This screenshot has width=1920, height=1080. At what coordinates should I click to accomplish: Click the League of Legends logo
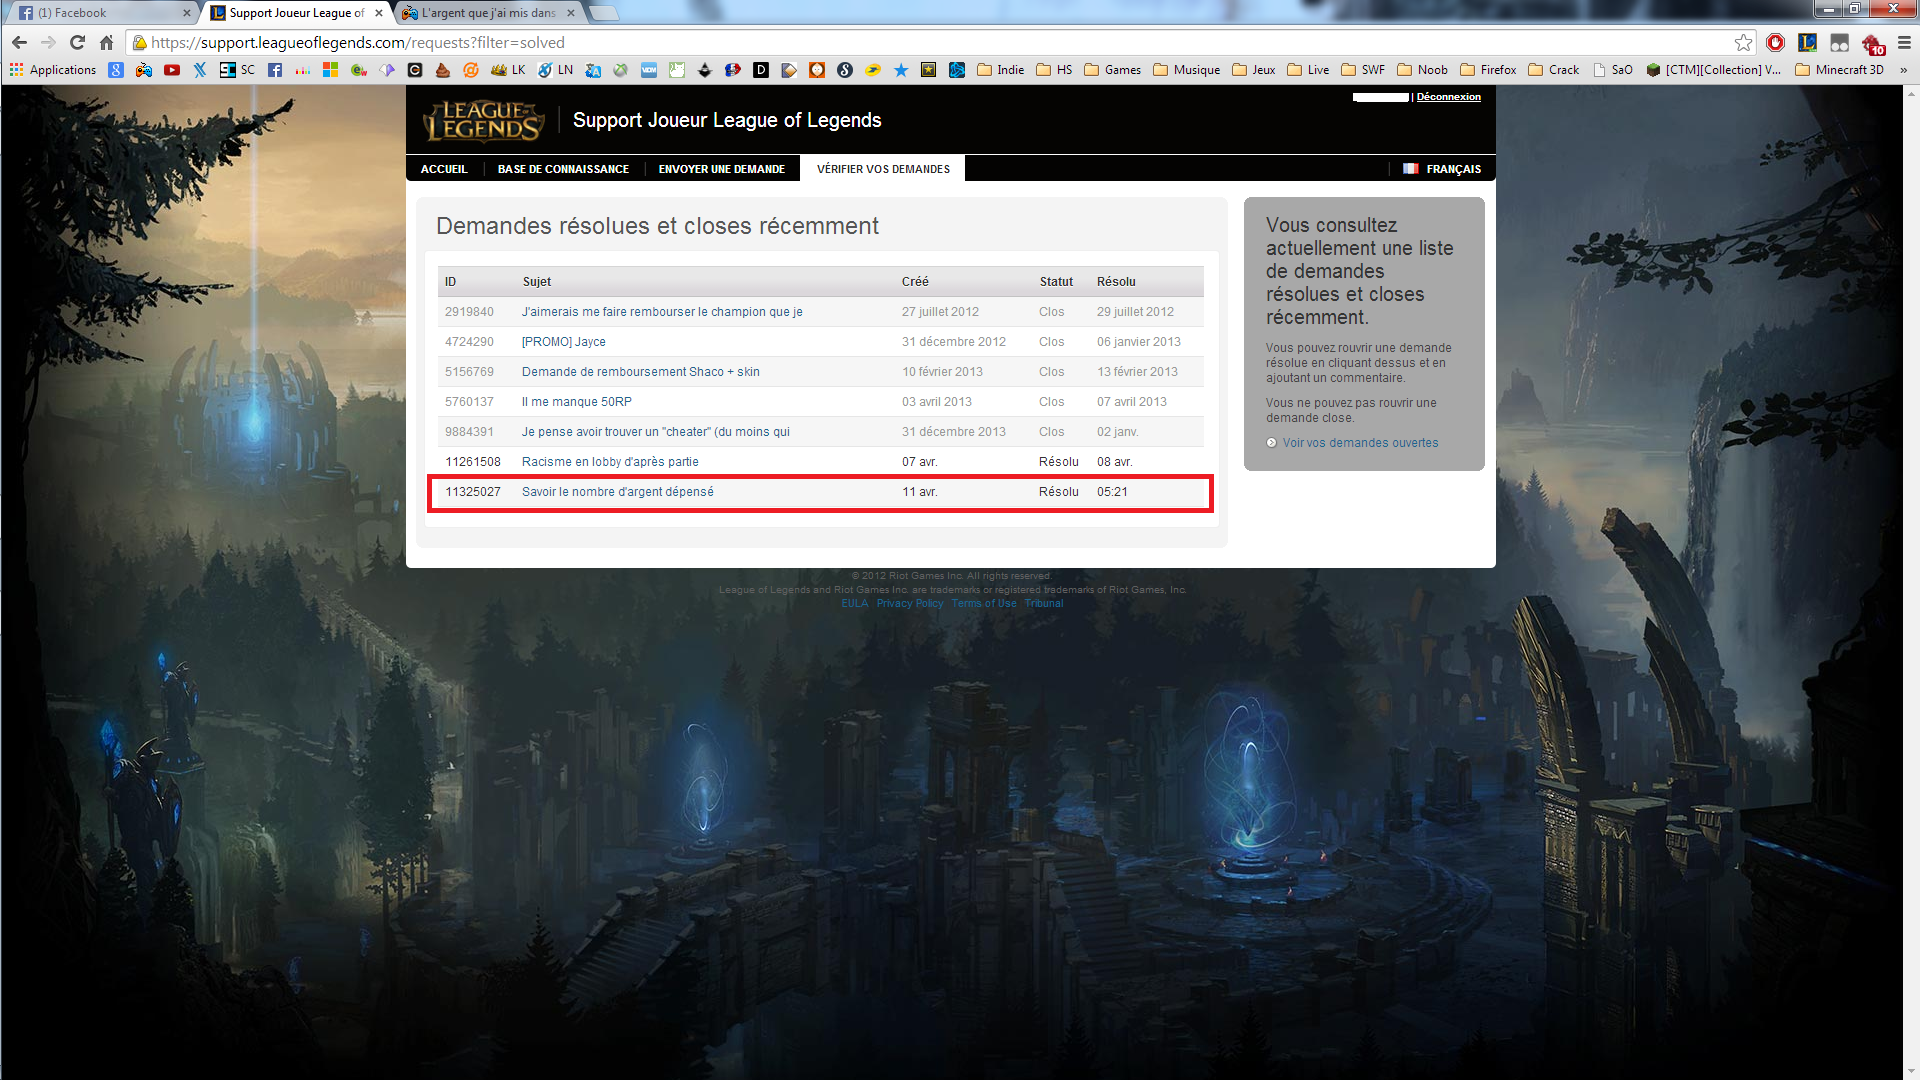point(484,122)
